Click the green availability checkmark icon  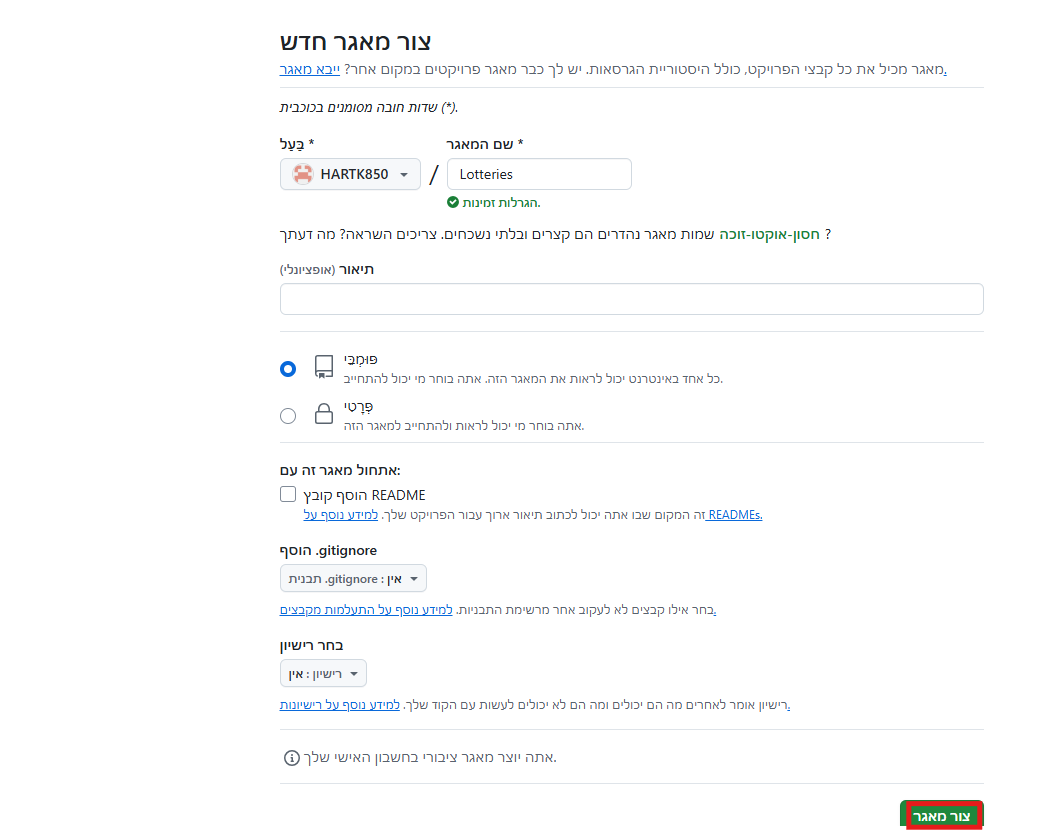(453, 202)
